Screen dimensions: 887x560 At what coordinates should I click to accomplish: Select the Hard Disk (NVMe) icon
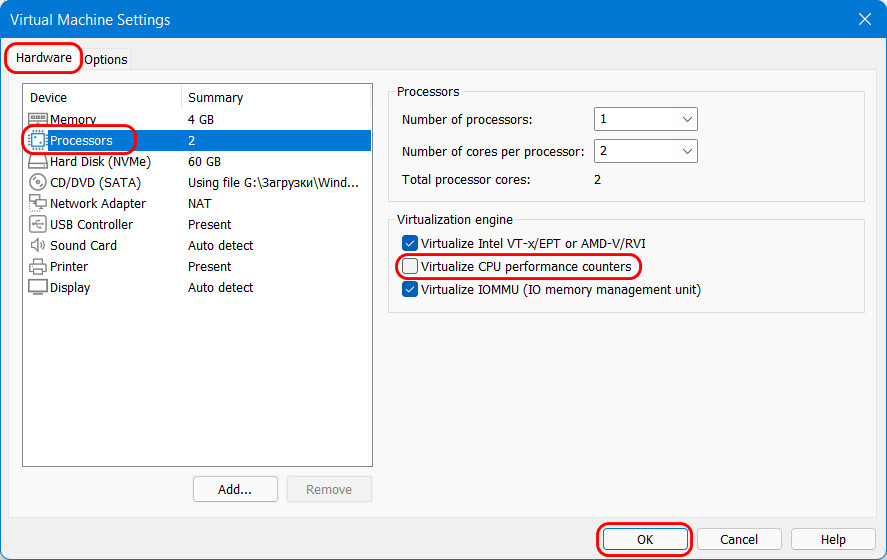point(37,162)
